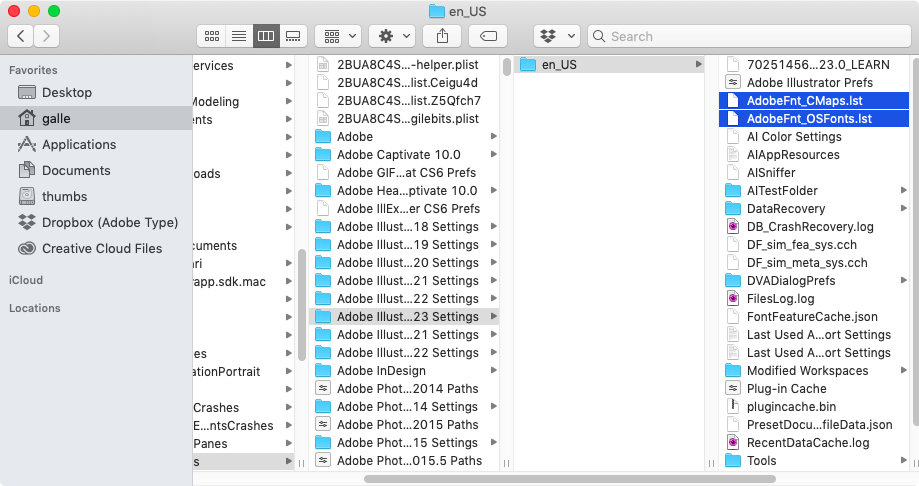
Task: Select the Adobe InDesign folder
Action: point(404,371)
